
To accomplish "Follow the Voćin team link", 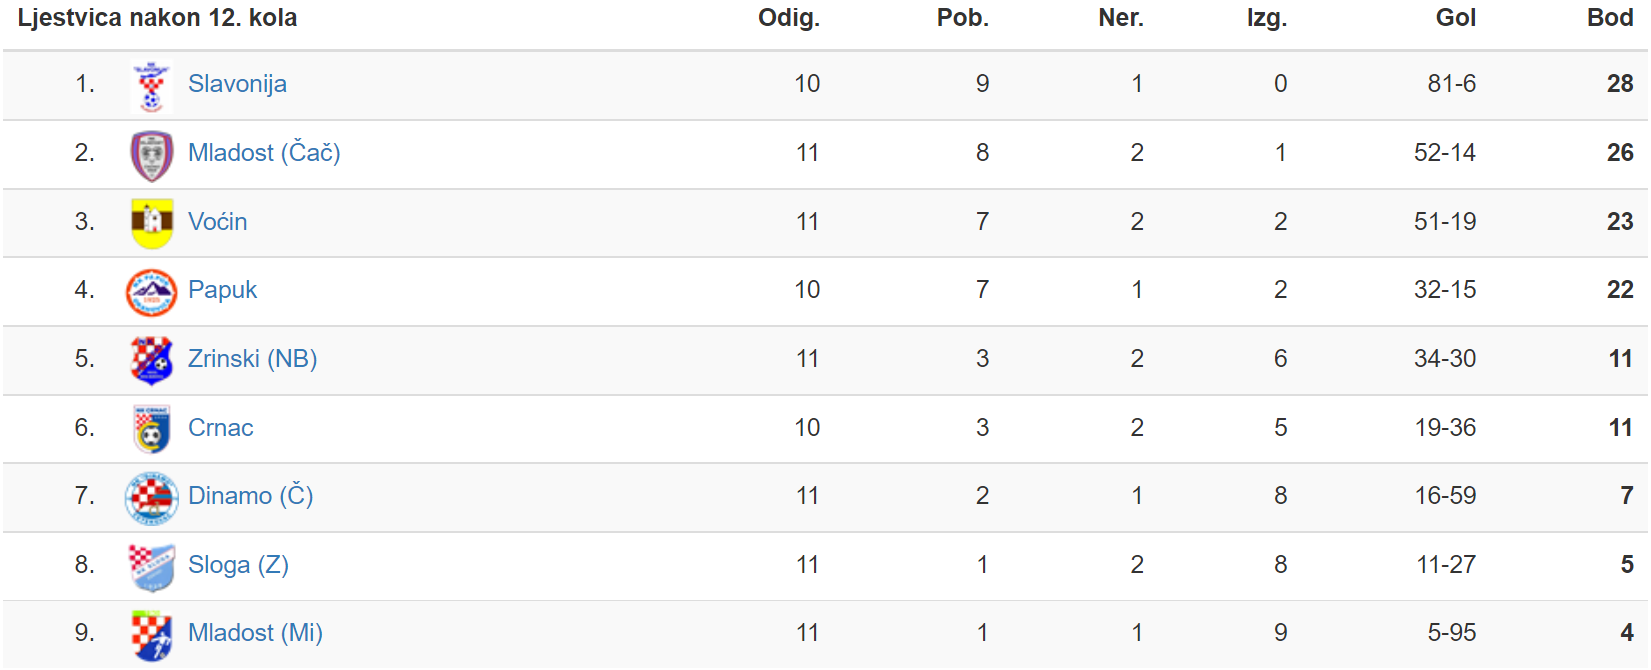I will click(x=217, y=221).
